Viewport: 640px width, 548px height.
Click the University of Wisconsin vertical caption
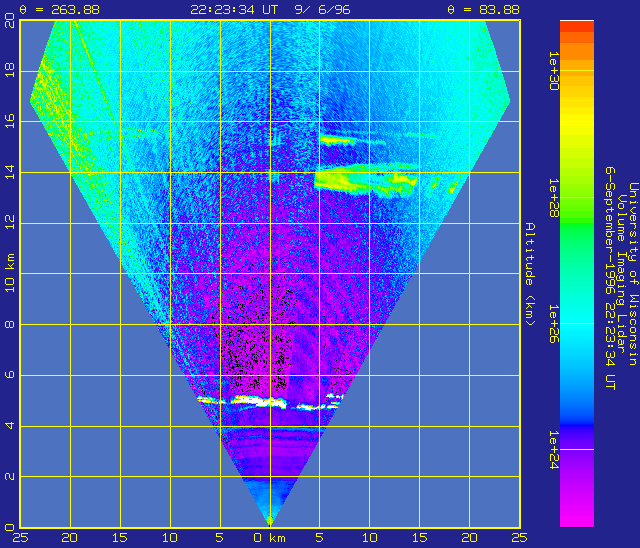tap(633, 274)
